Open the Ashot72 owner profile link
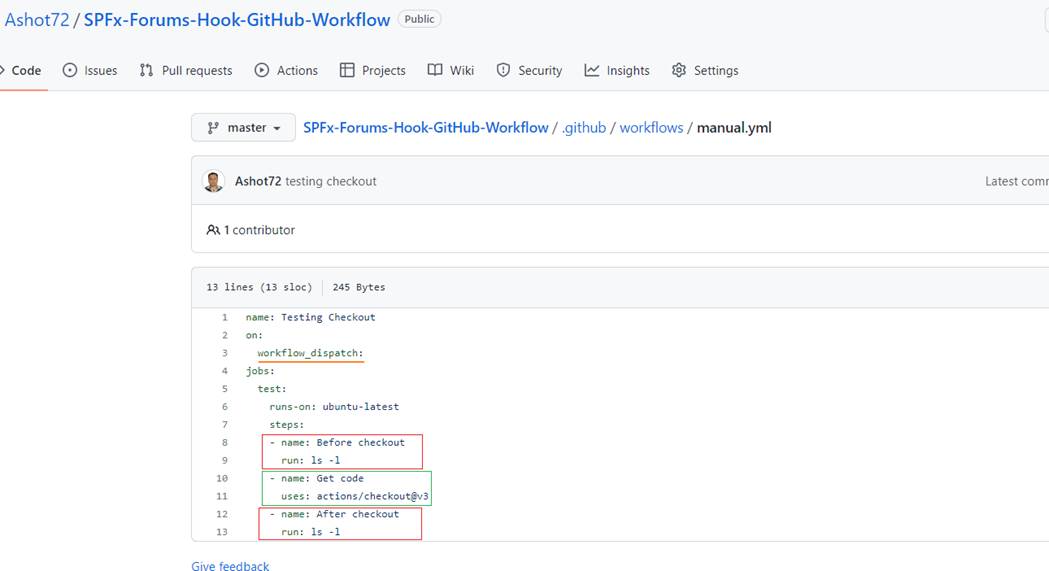This screenshot has height=571, width=1049. tap(37, 20)
